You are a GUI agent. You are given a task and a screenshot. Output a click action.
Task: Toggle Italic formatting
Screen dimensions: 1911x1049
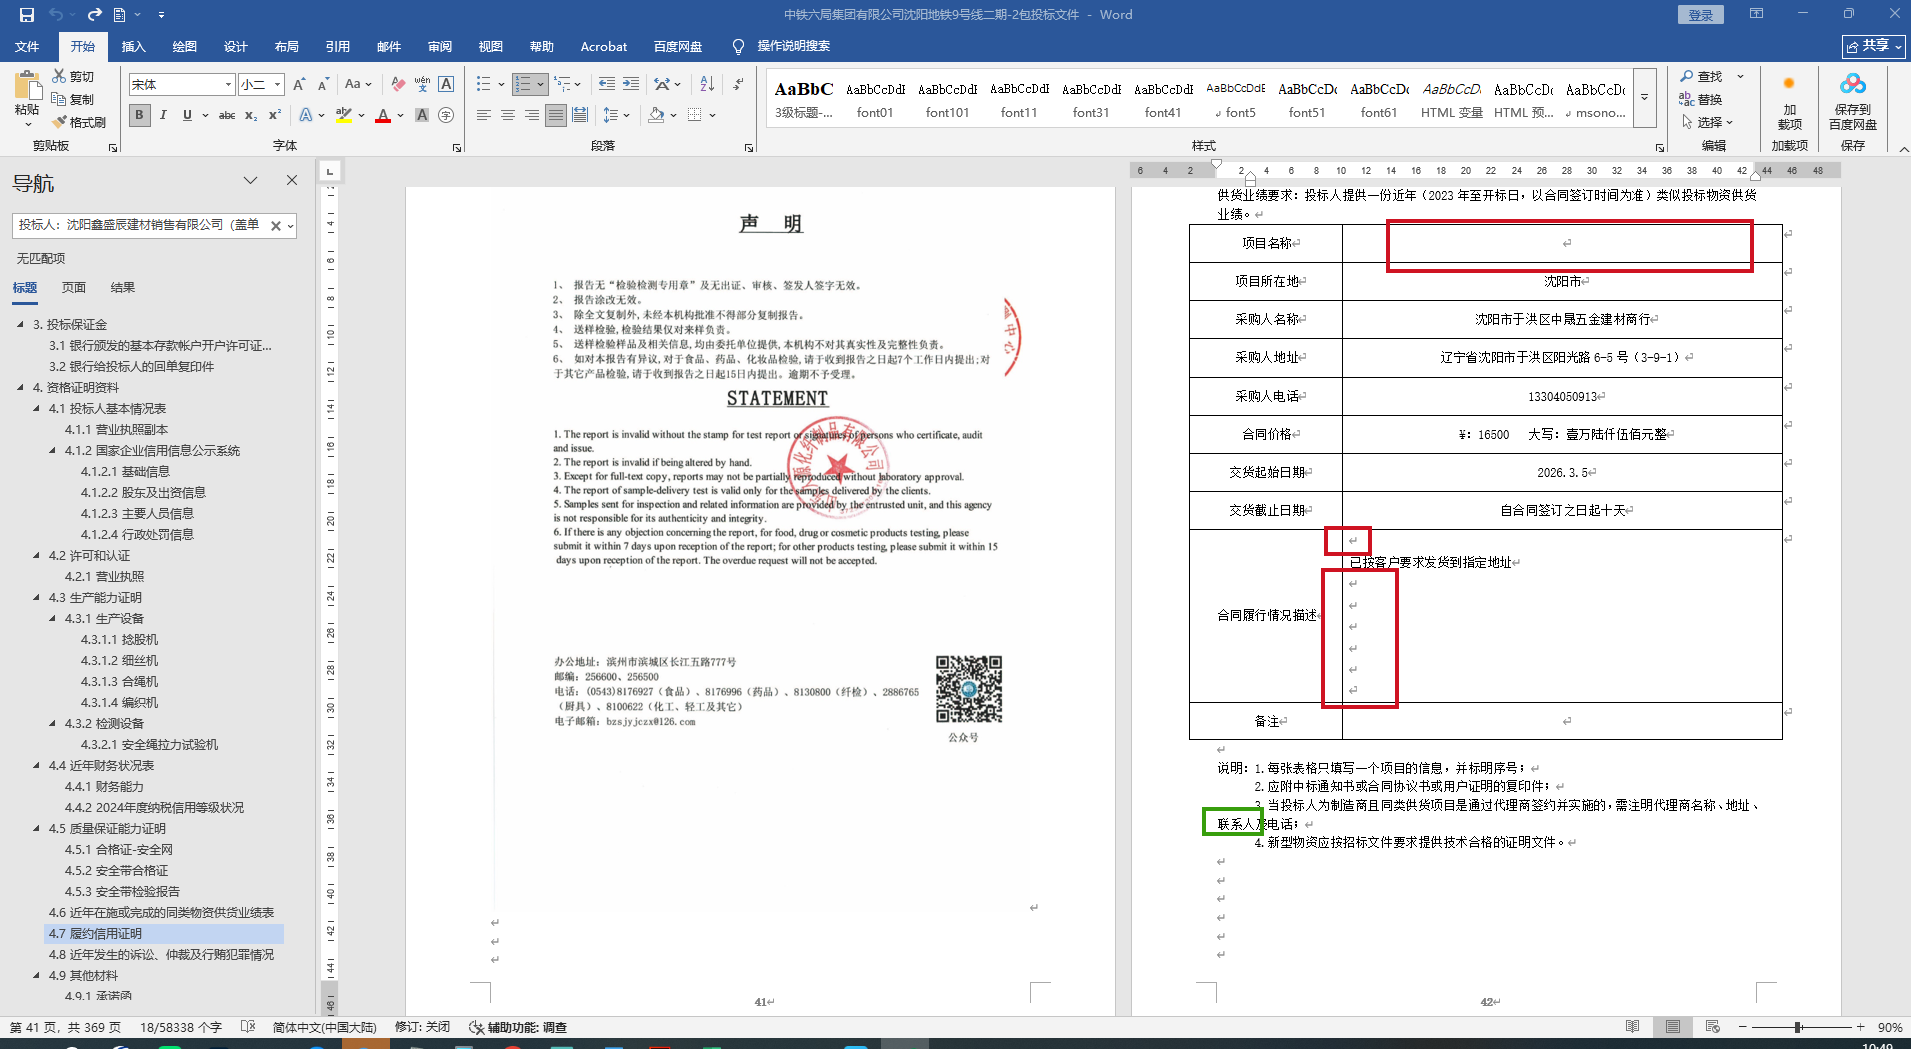click(x=163, y=116)
